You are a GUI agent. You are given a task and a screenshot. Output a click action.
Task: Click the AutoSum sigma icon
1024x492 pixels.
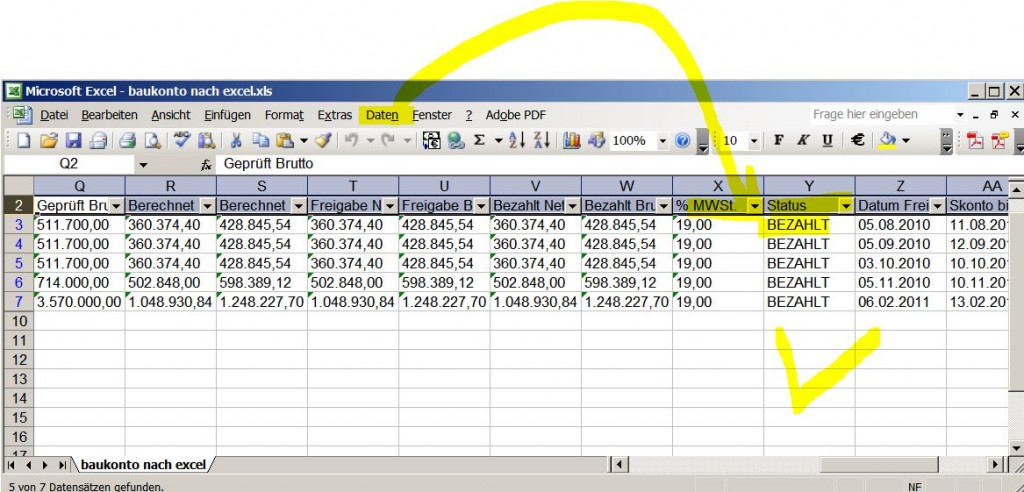pos(479,141)
